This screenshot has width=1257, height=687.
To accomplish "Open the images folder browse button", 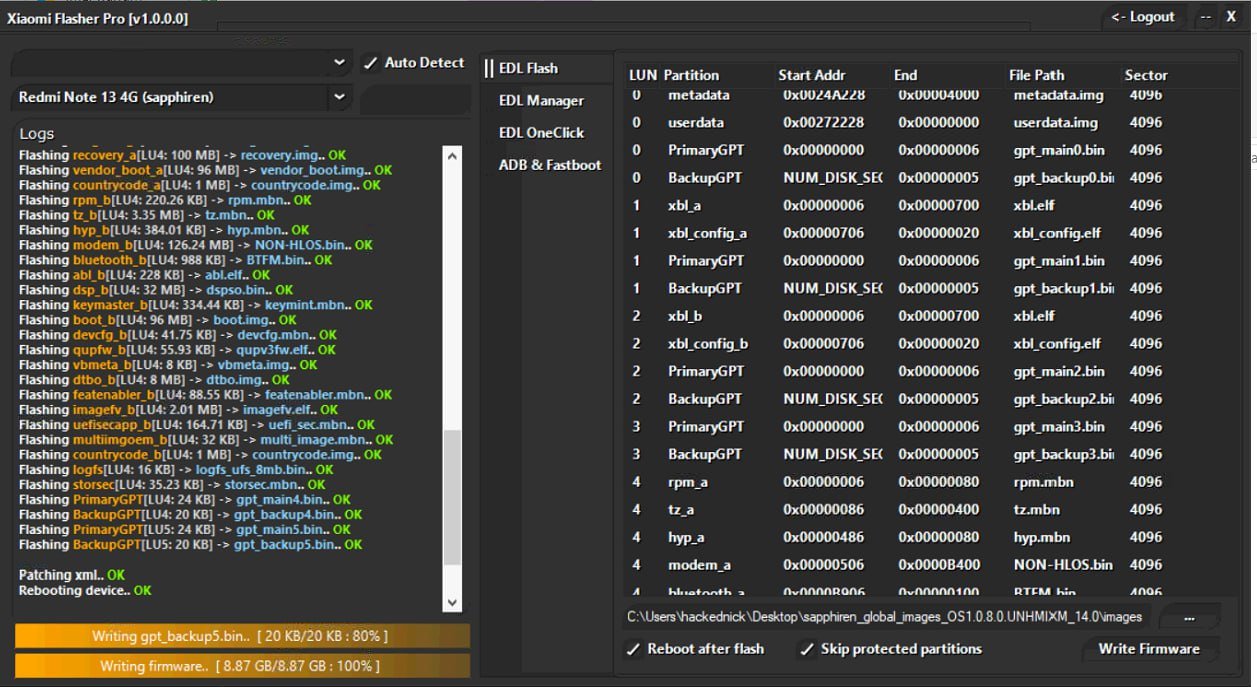I will (x=1190, y=617).
